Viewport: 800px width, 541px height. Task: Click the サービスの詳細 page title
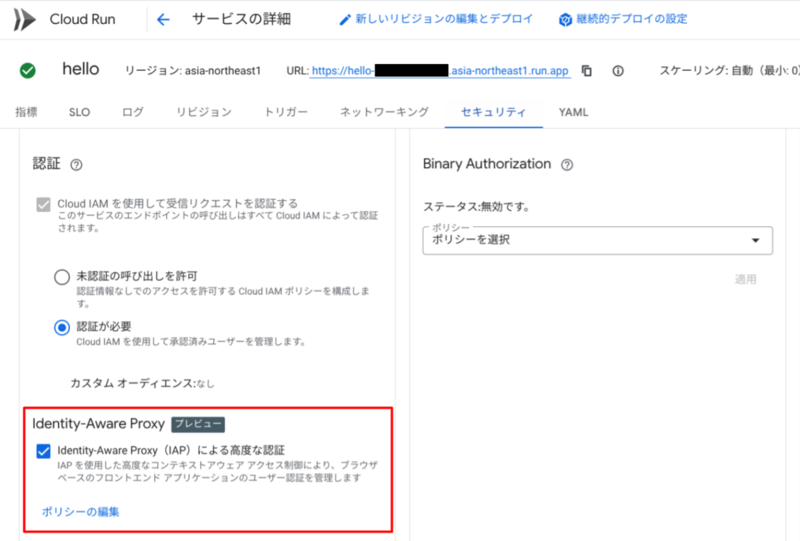(241, 19)
